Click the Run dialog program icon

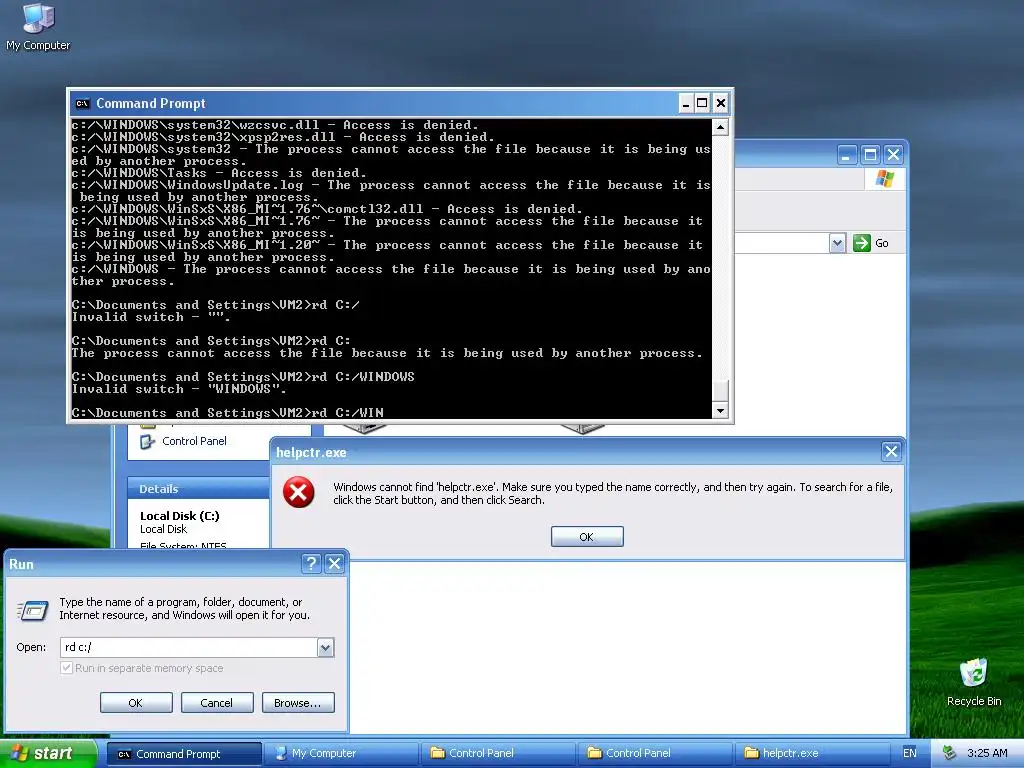pos(32,610)
